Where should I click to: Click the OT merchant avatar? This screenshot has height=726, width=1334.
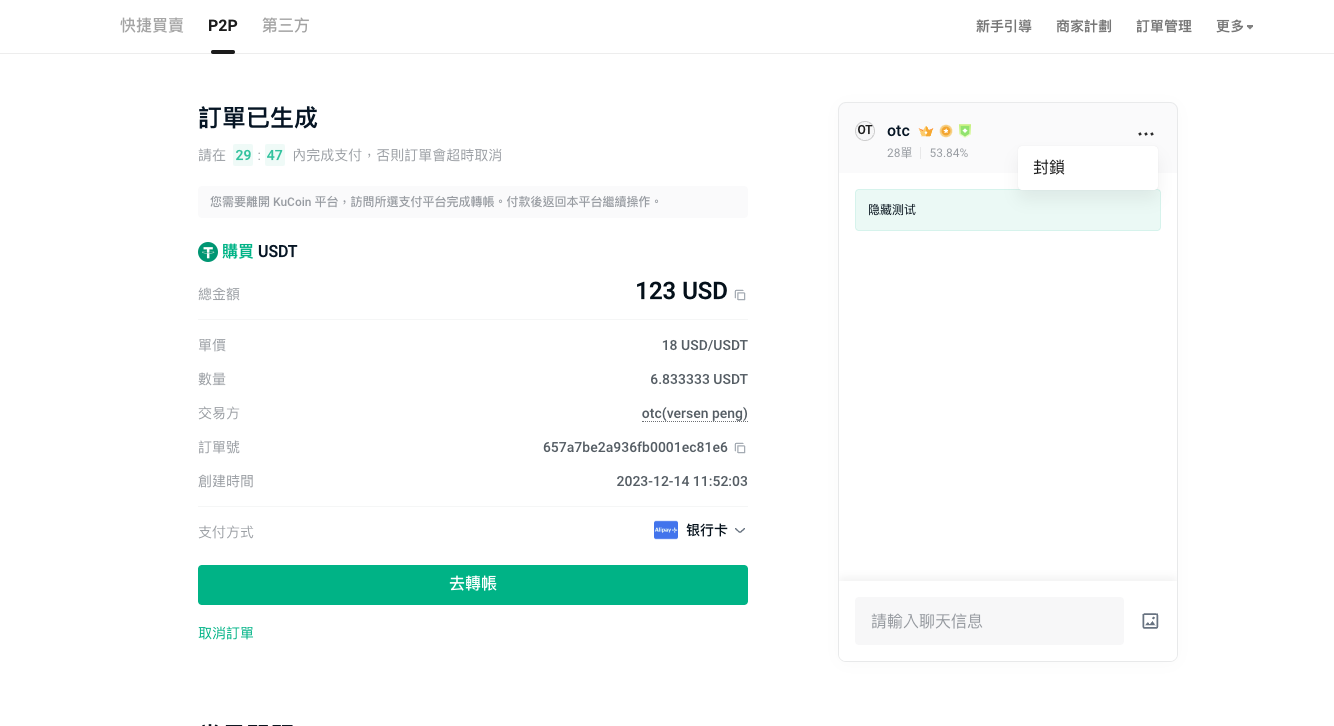tap(865, 131)
